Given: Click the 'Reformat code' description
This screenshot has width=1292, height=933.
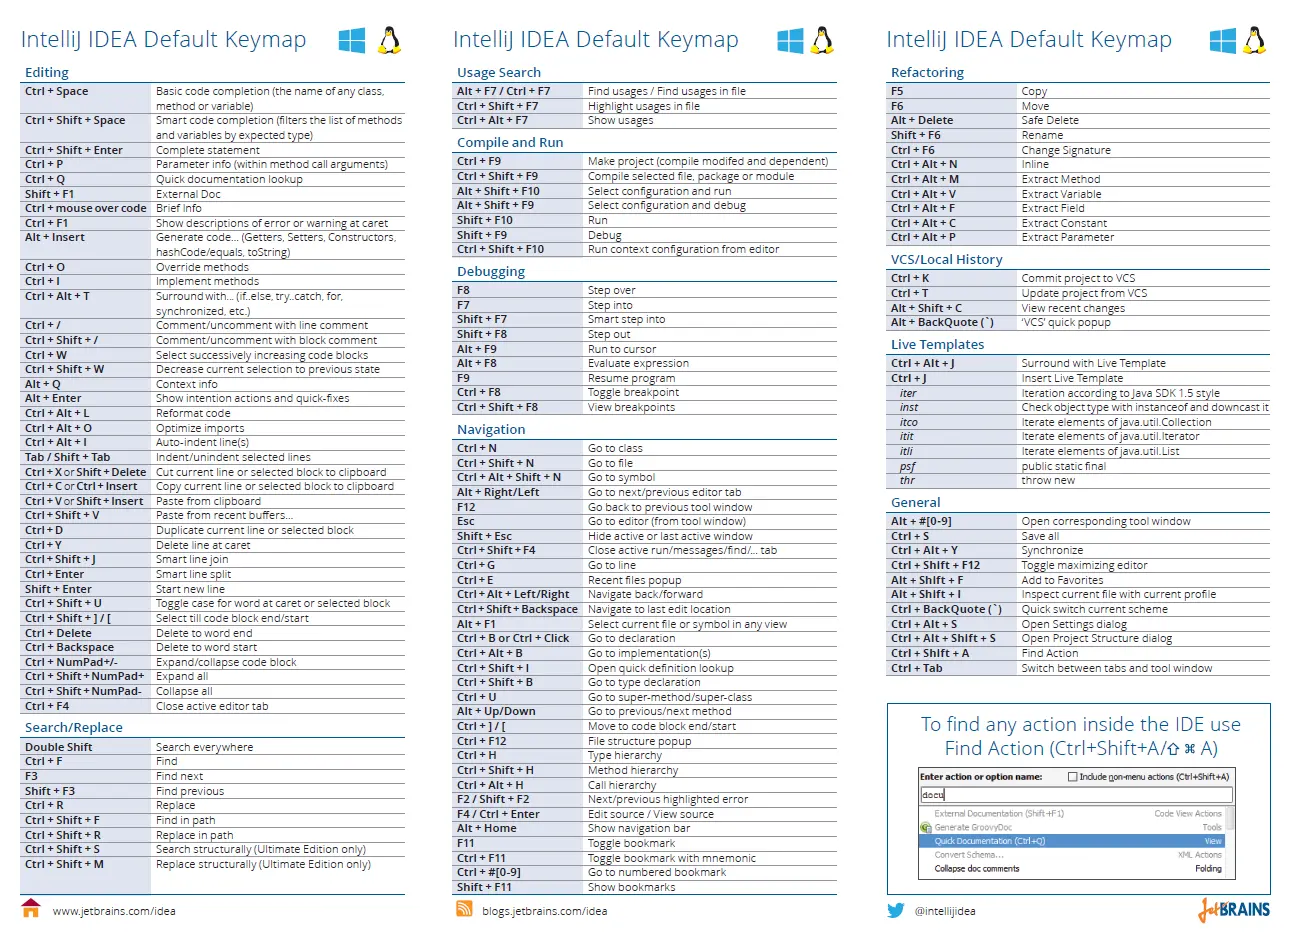Looking at the screenshot, I should [193, 414].
